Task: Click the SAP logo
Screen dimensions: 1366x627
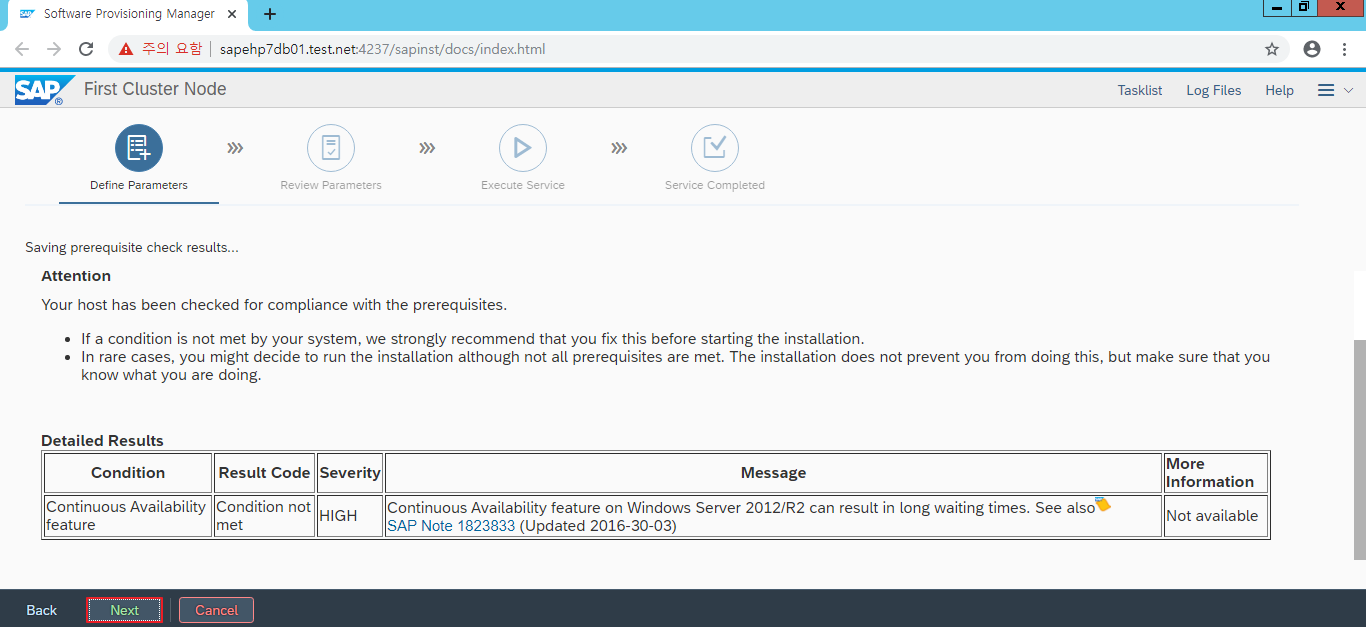Action: (43, 90)
